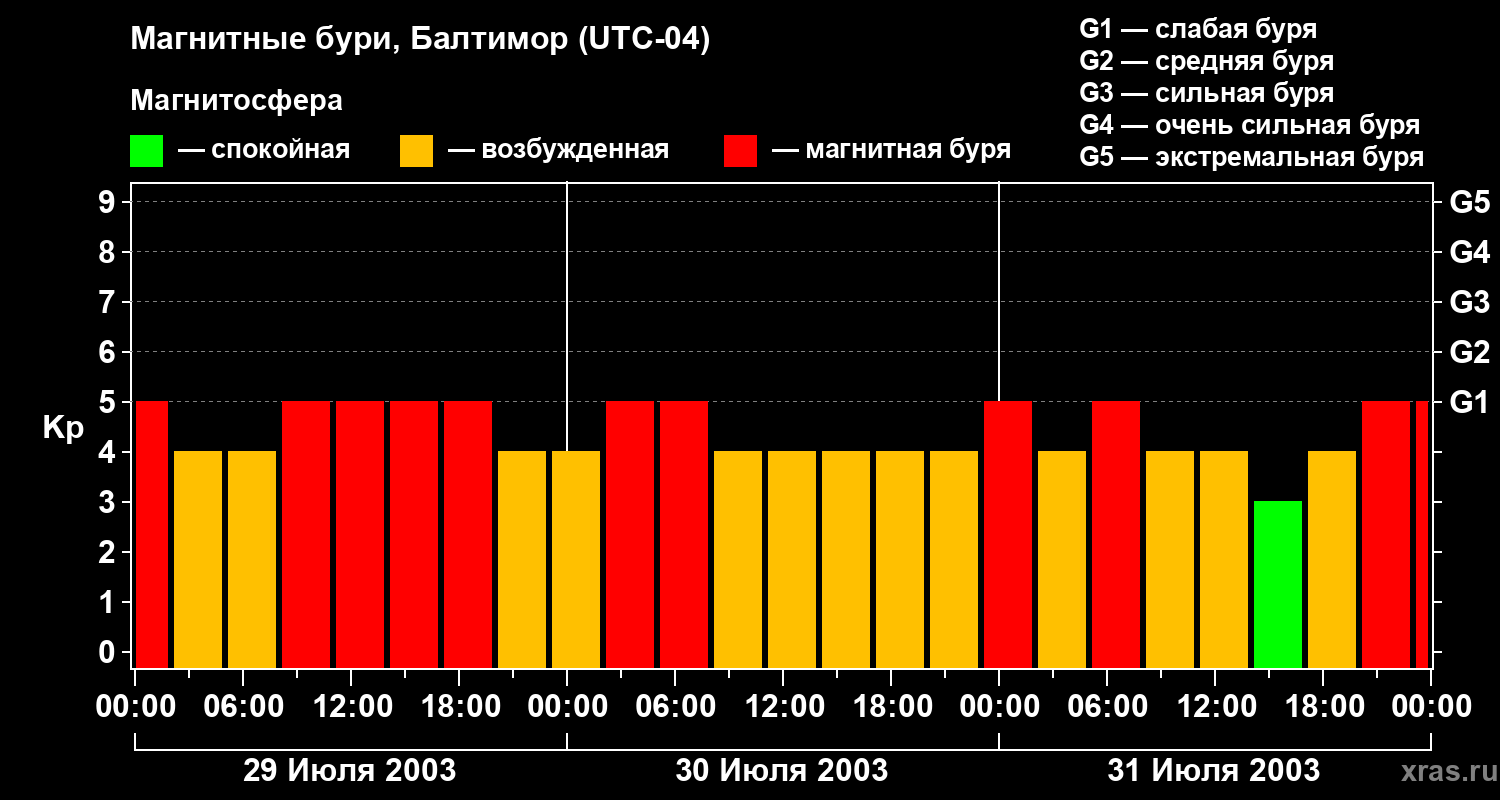Image resolution: width=1500 pixels, height=800 pixels.
Task: Click the red bar above 18:00 on 29 Июля
Action: 468,534
